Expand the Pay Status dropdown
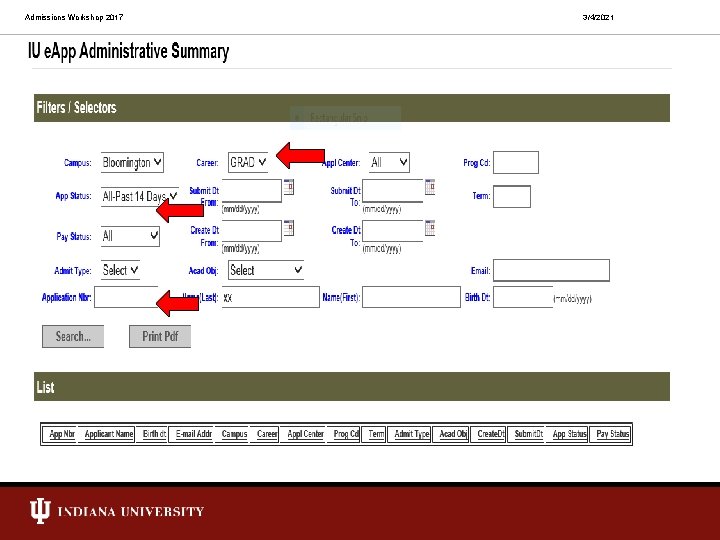 click(x=130, y=236)
